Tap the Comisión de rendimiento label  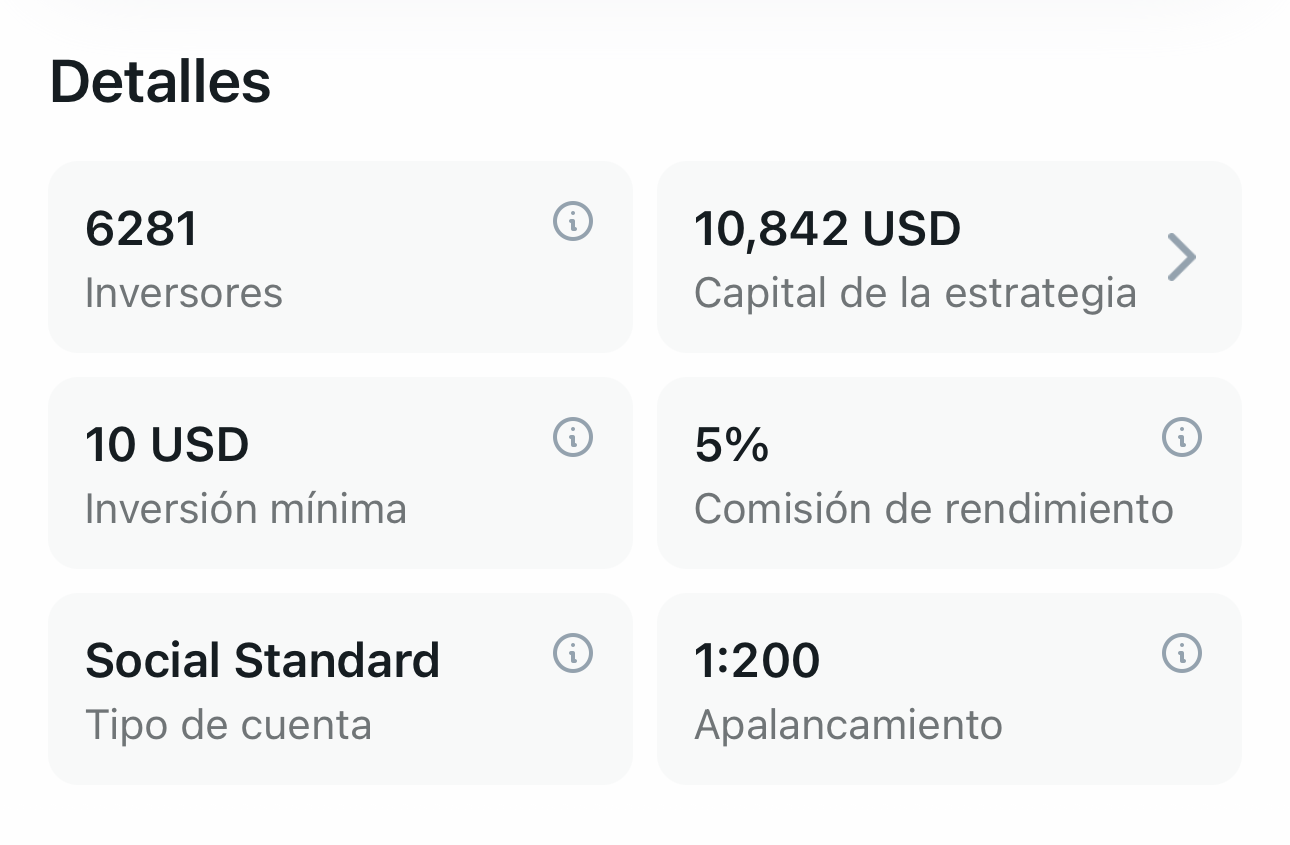[933, 509]
